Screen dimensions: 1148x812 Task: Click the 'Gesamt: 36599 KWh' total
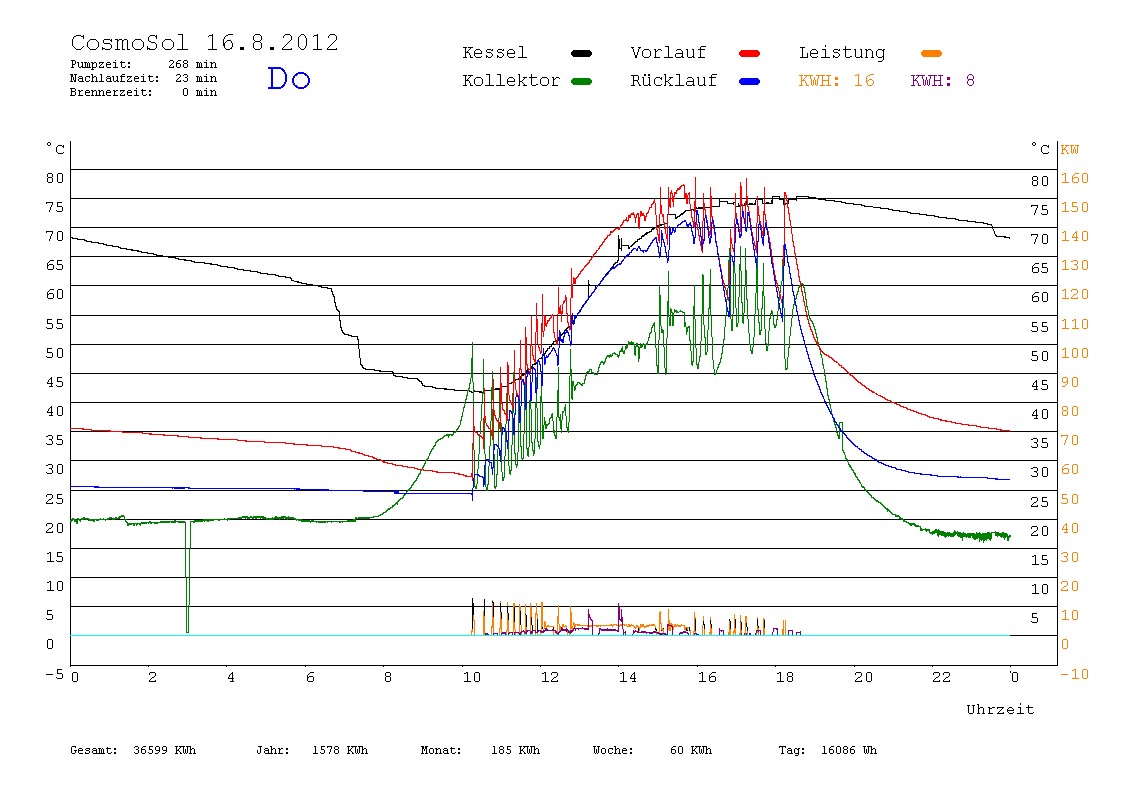click(133, 750)
